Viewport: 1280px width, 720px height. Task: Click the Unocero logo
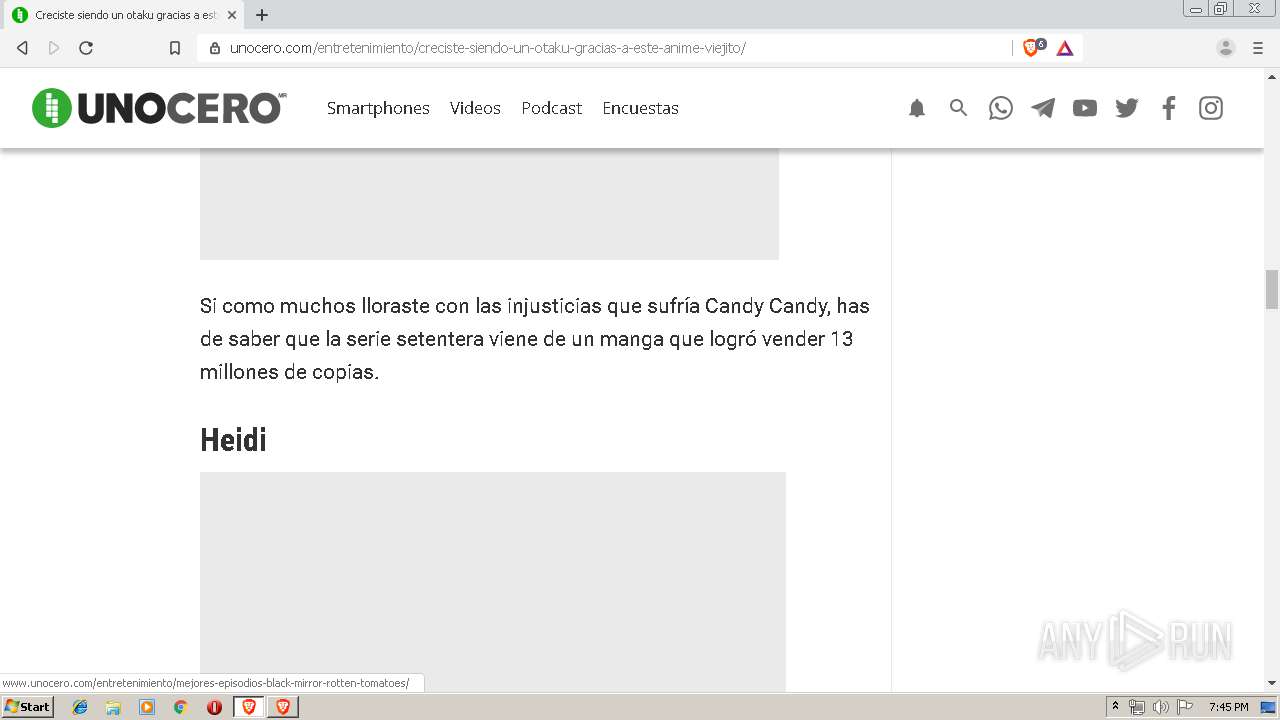click(x=159, y=108)
